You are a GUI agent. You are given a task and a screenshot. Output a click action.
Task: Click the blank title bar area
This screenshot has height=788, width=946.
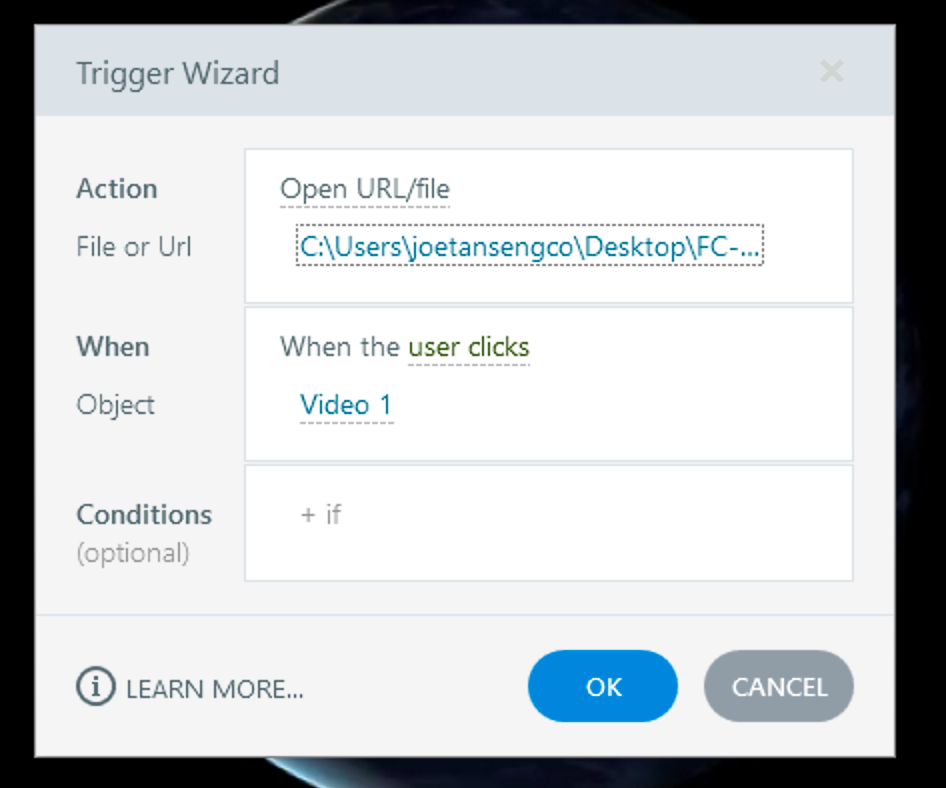pos(550,73)
